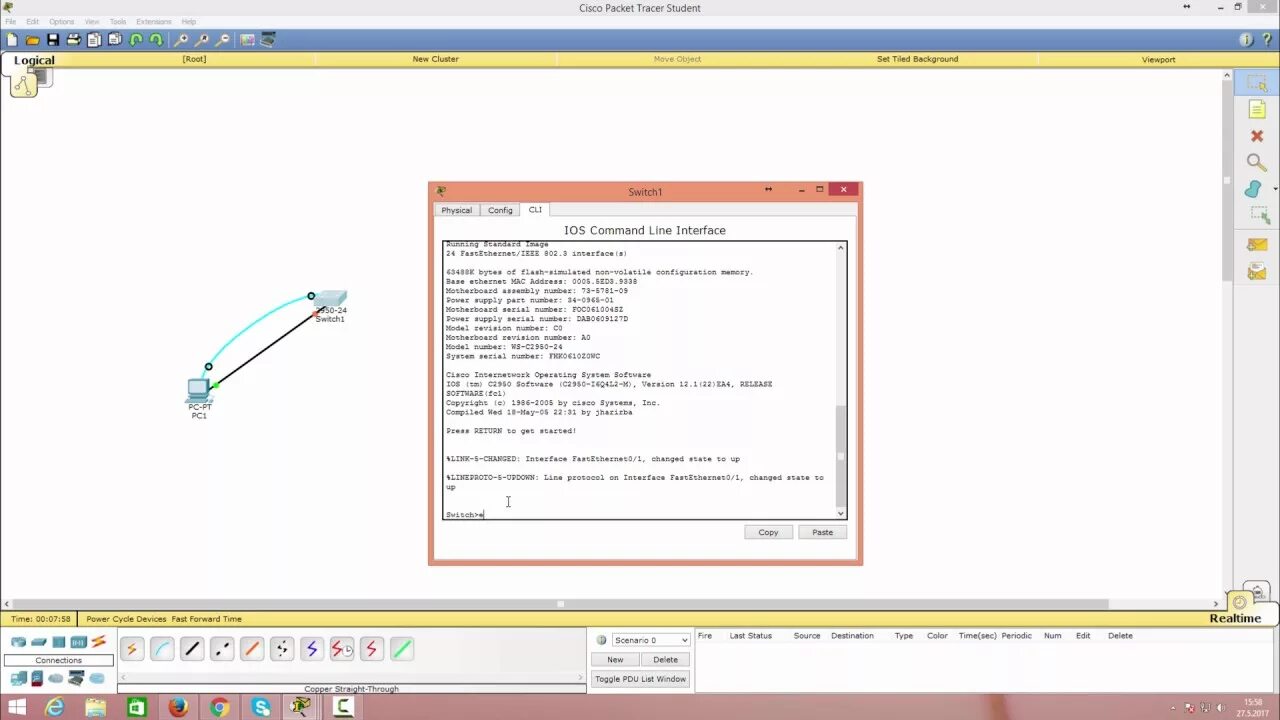Click the CLI terminal scrollbar thumb
The height and width of the screenshot is (720, 1280).
(840, 455)
